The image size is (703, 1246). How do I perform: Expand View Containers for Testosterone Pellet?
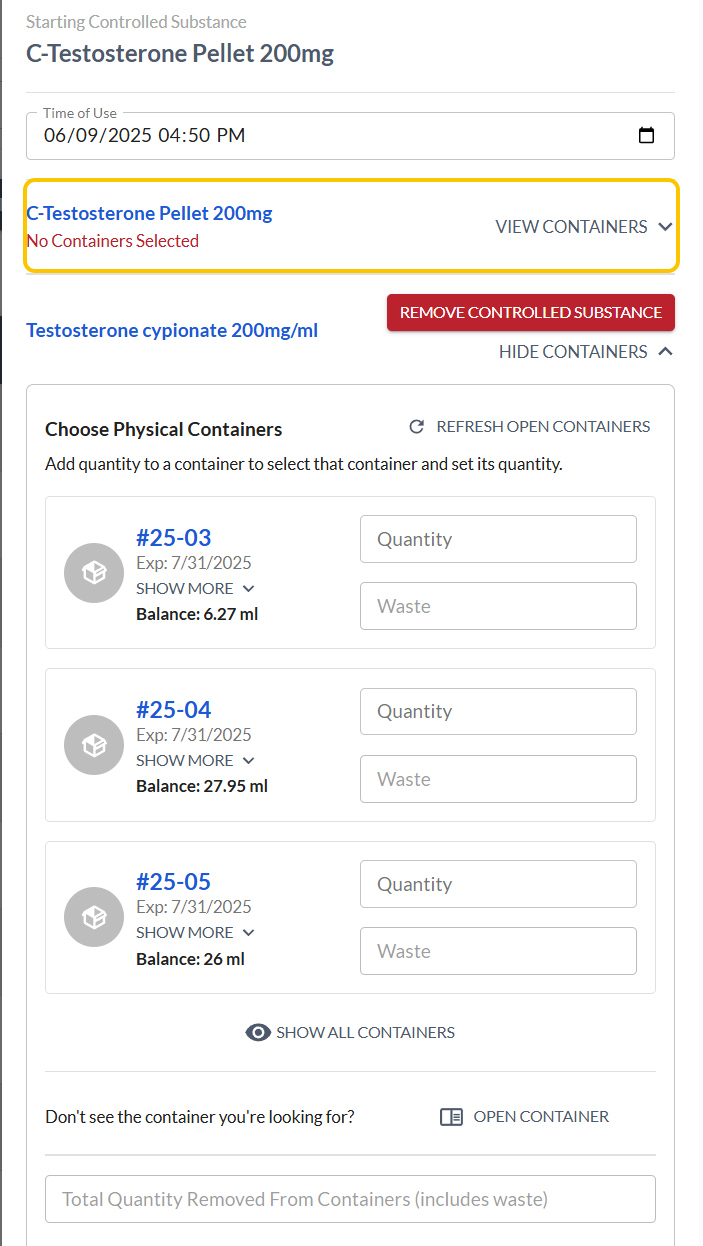[x=584, y=227]
